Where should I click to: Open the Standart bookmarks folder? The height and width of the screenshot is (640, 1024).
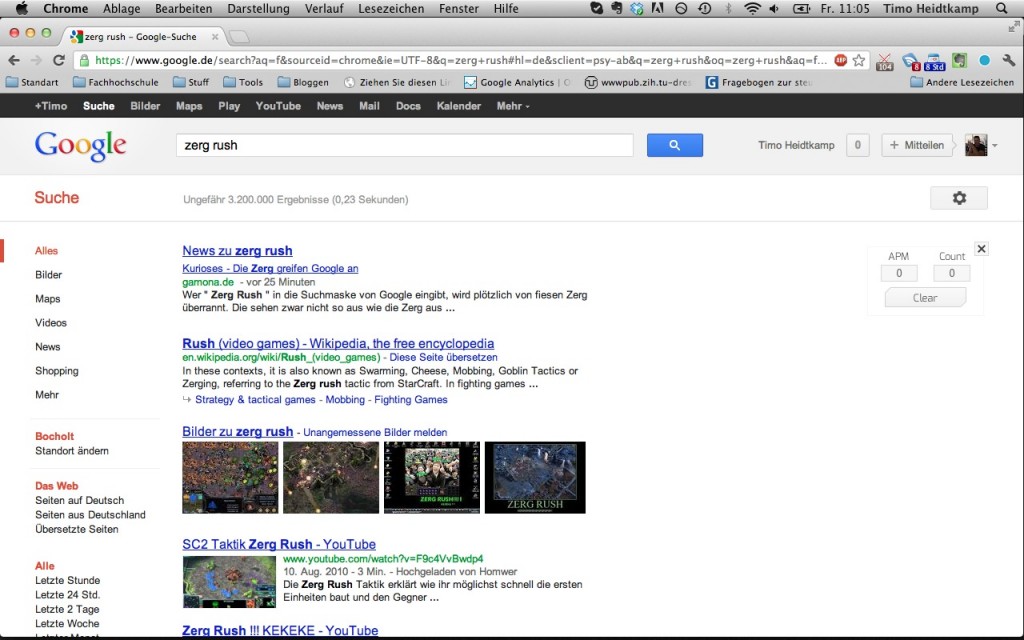tap(31, 82)
